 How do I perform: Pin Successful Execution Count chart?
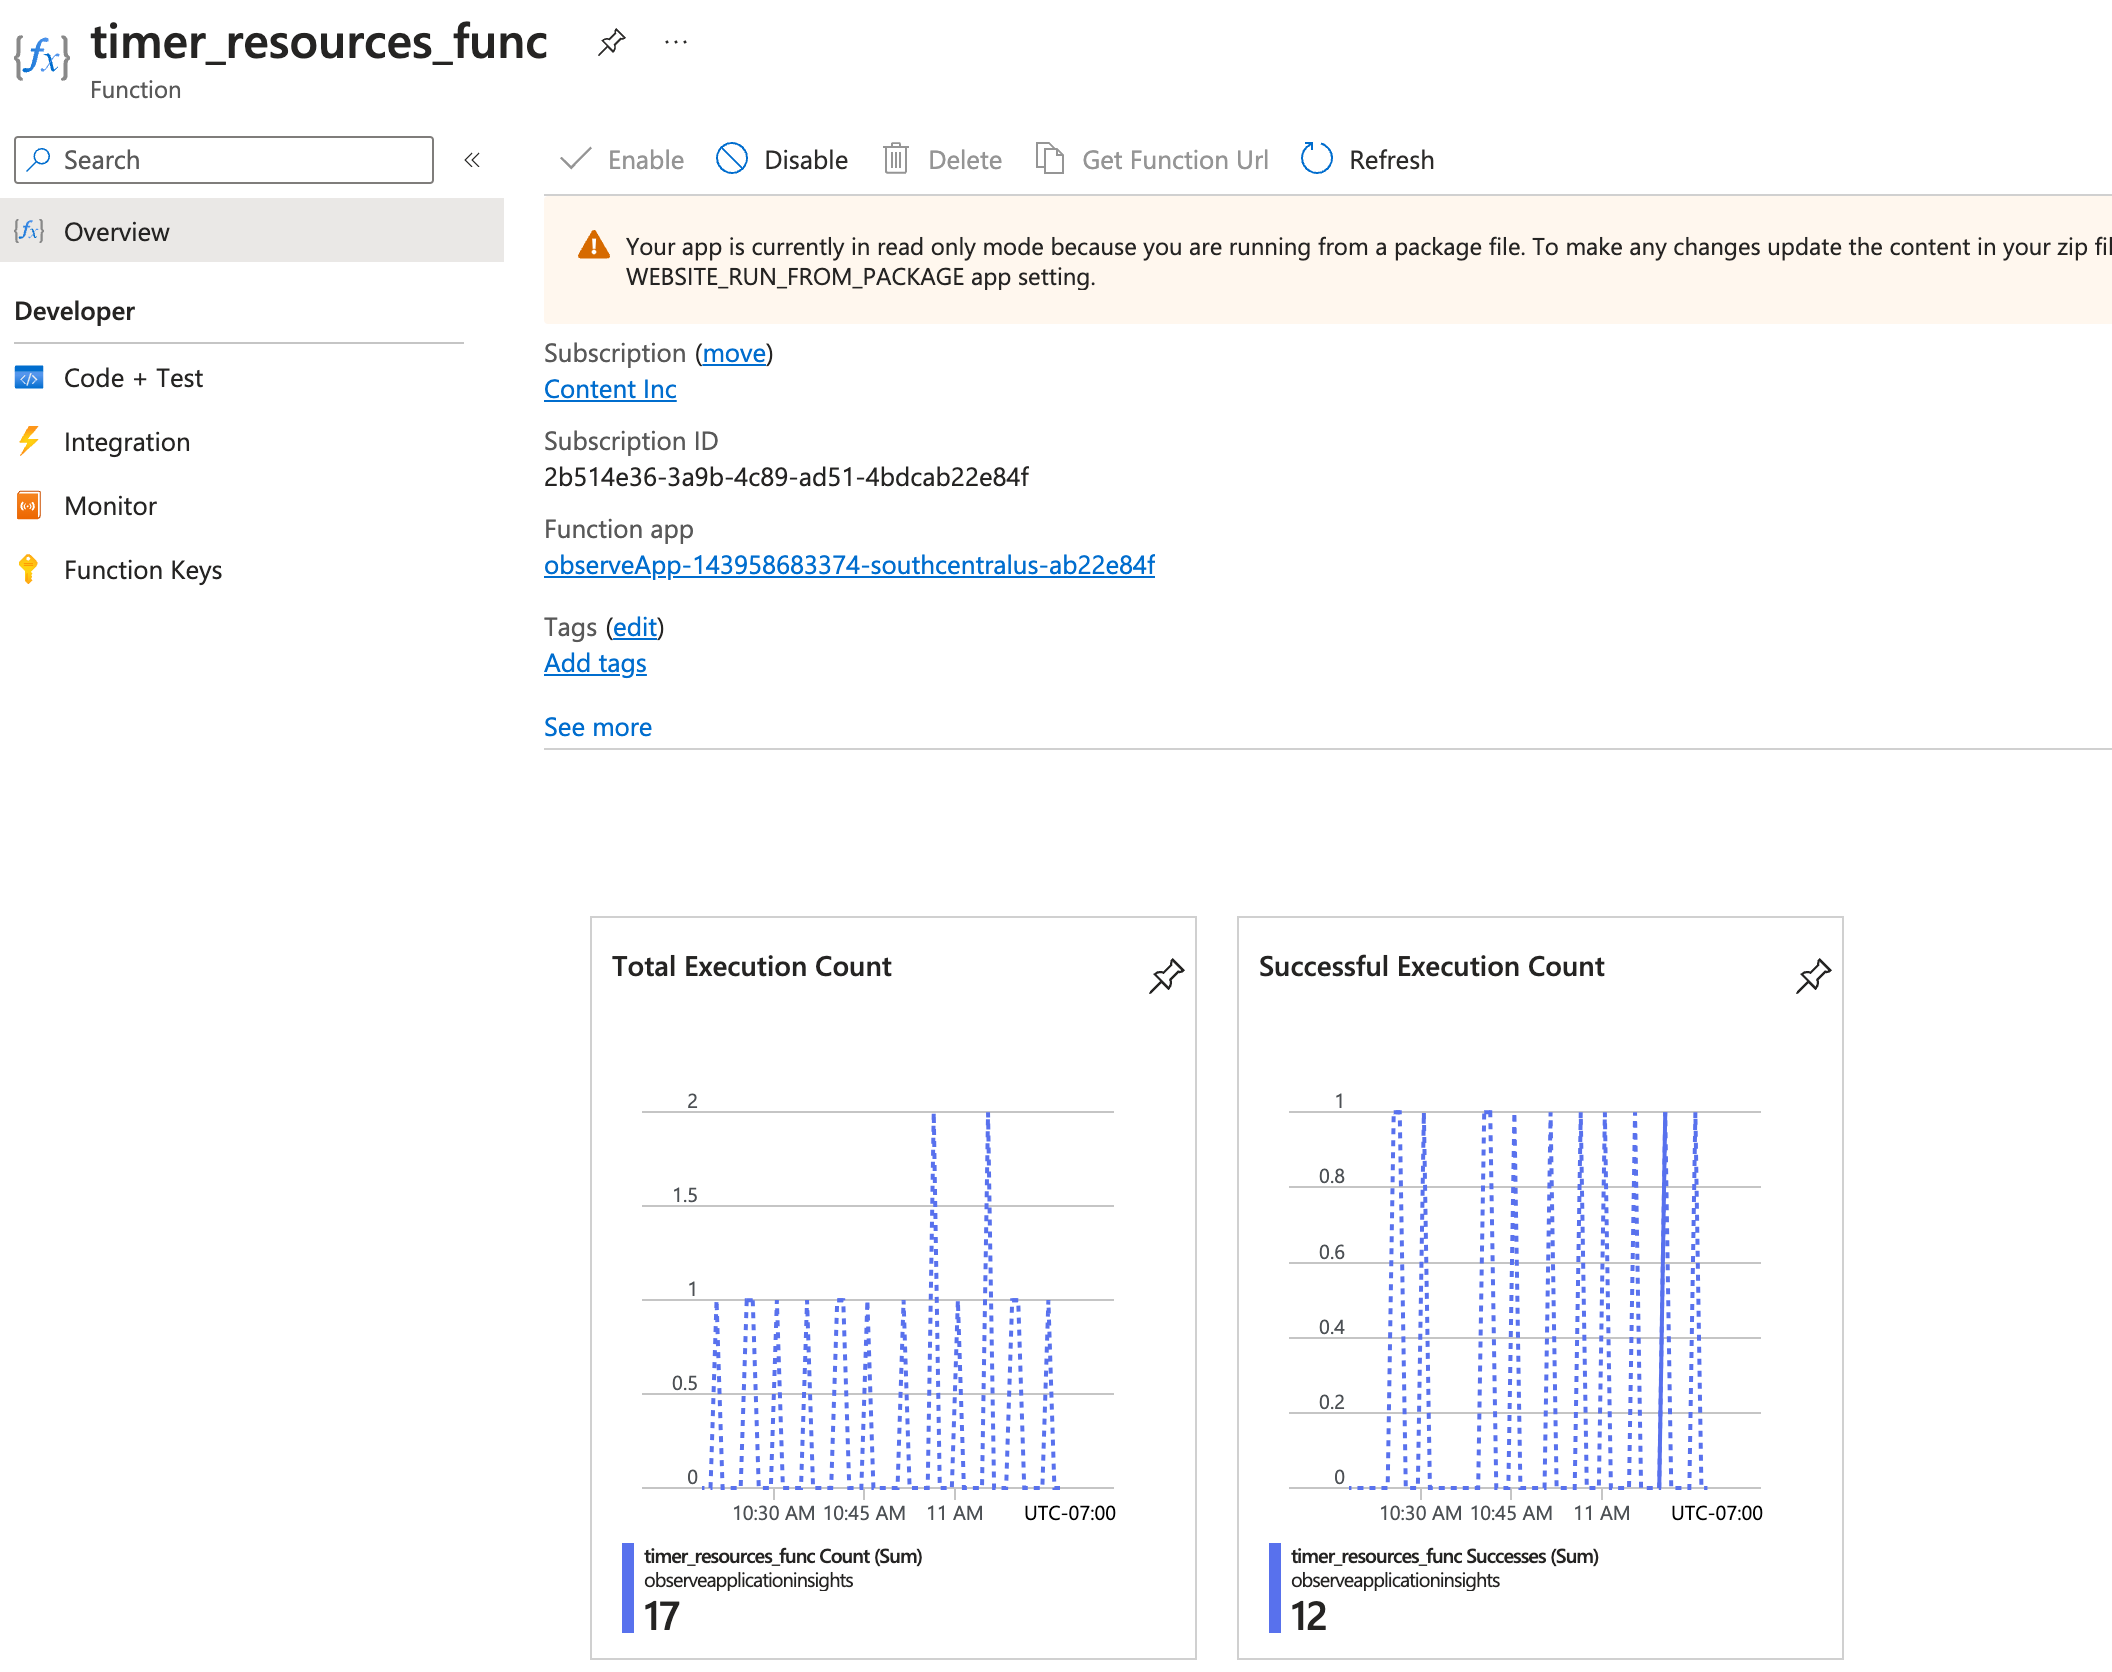1813,976
